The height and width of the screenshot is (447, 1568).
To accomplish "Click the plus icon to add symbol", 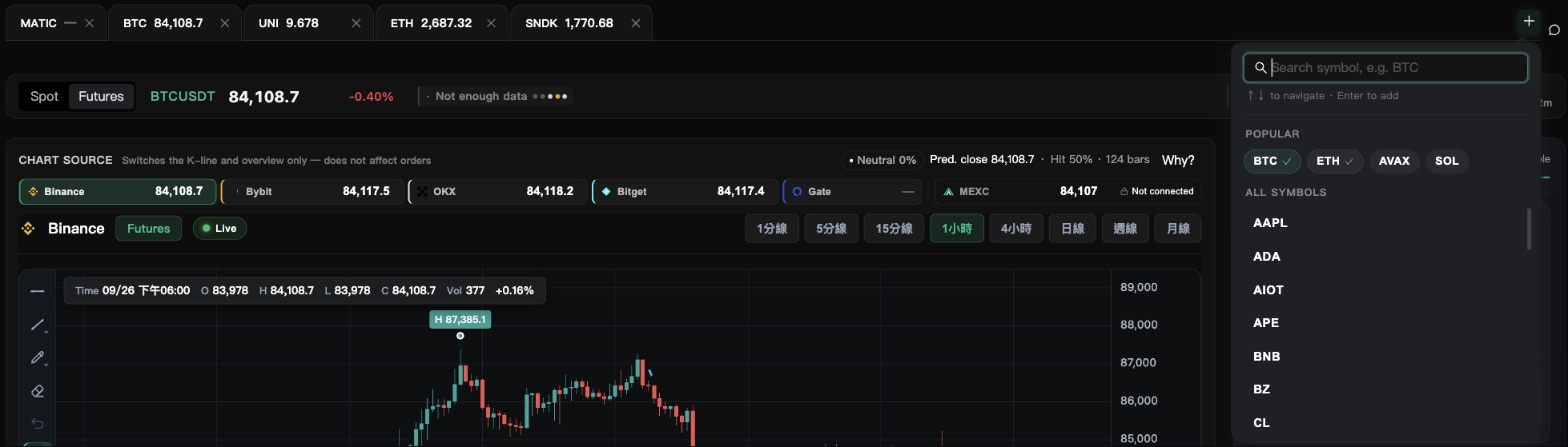I will 1528,21.
